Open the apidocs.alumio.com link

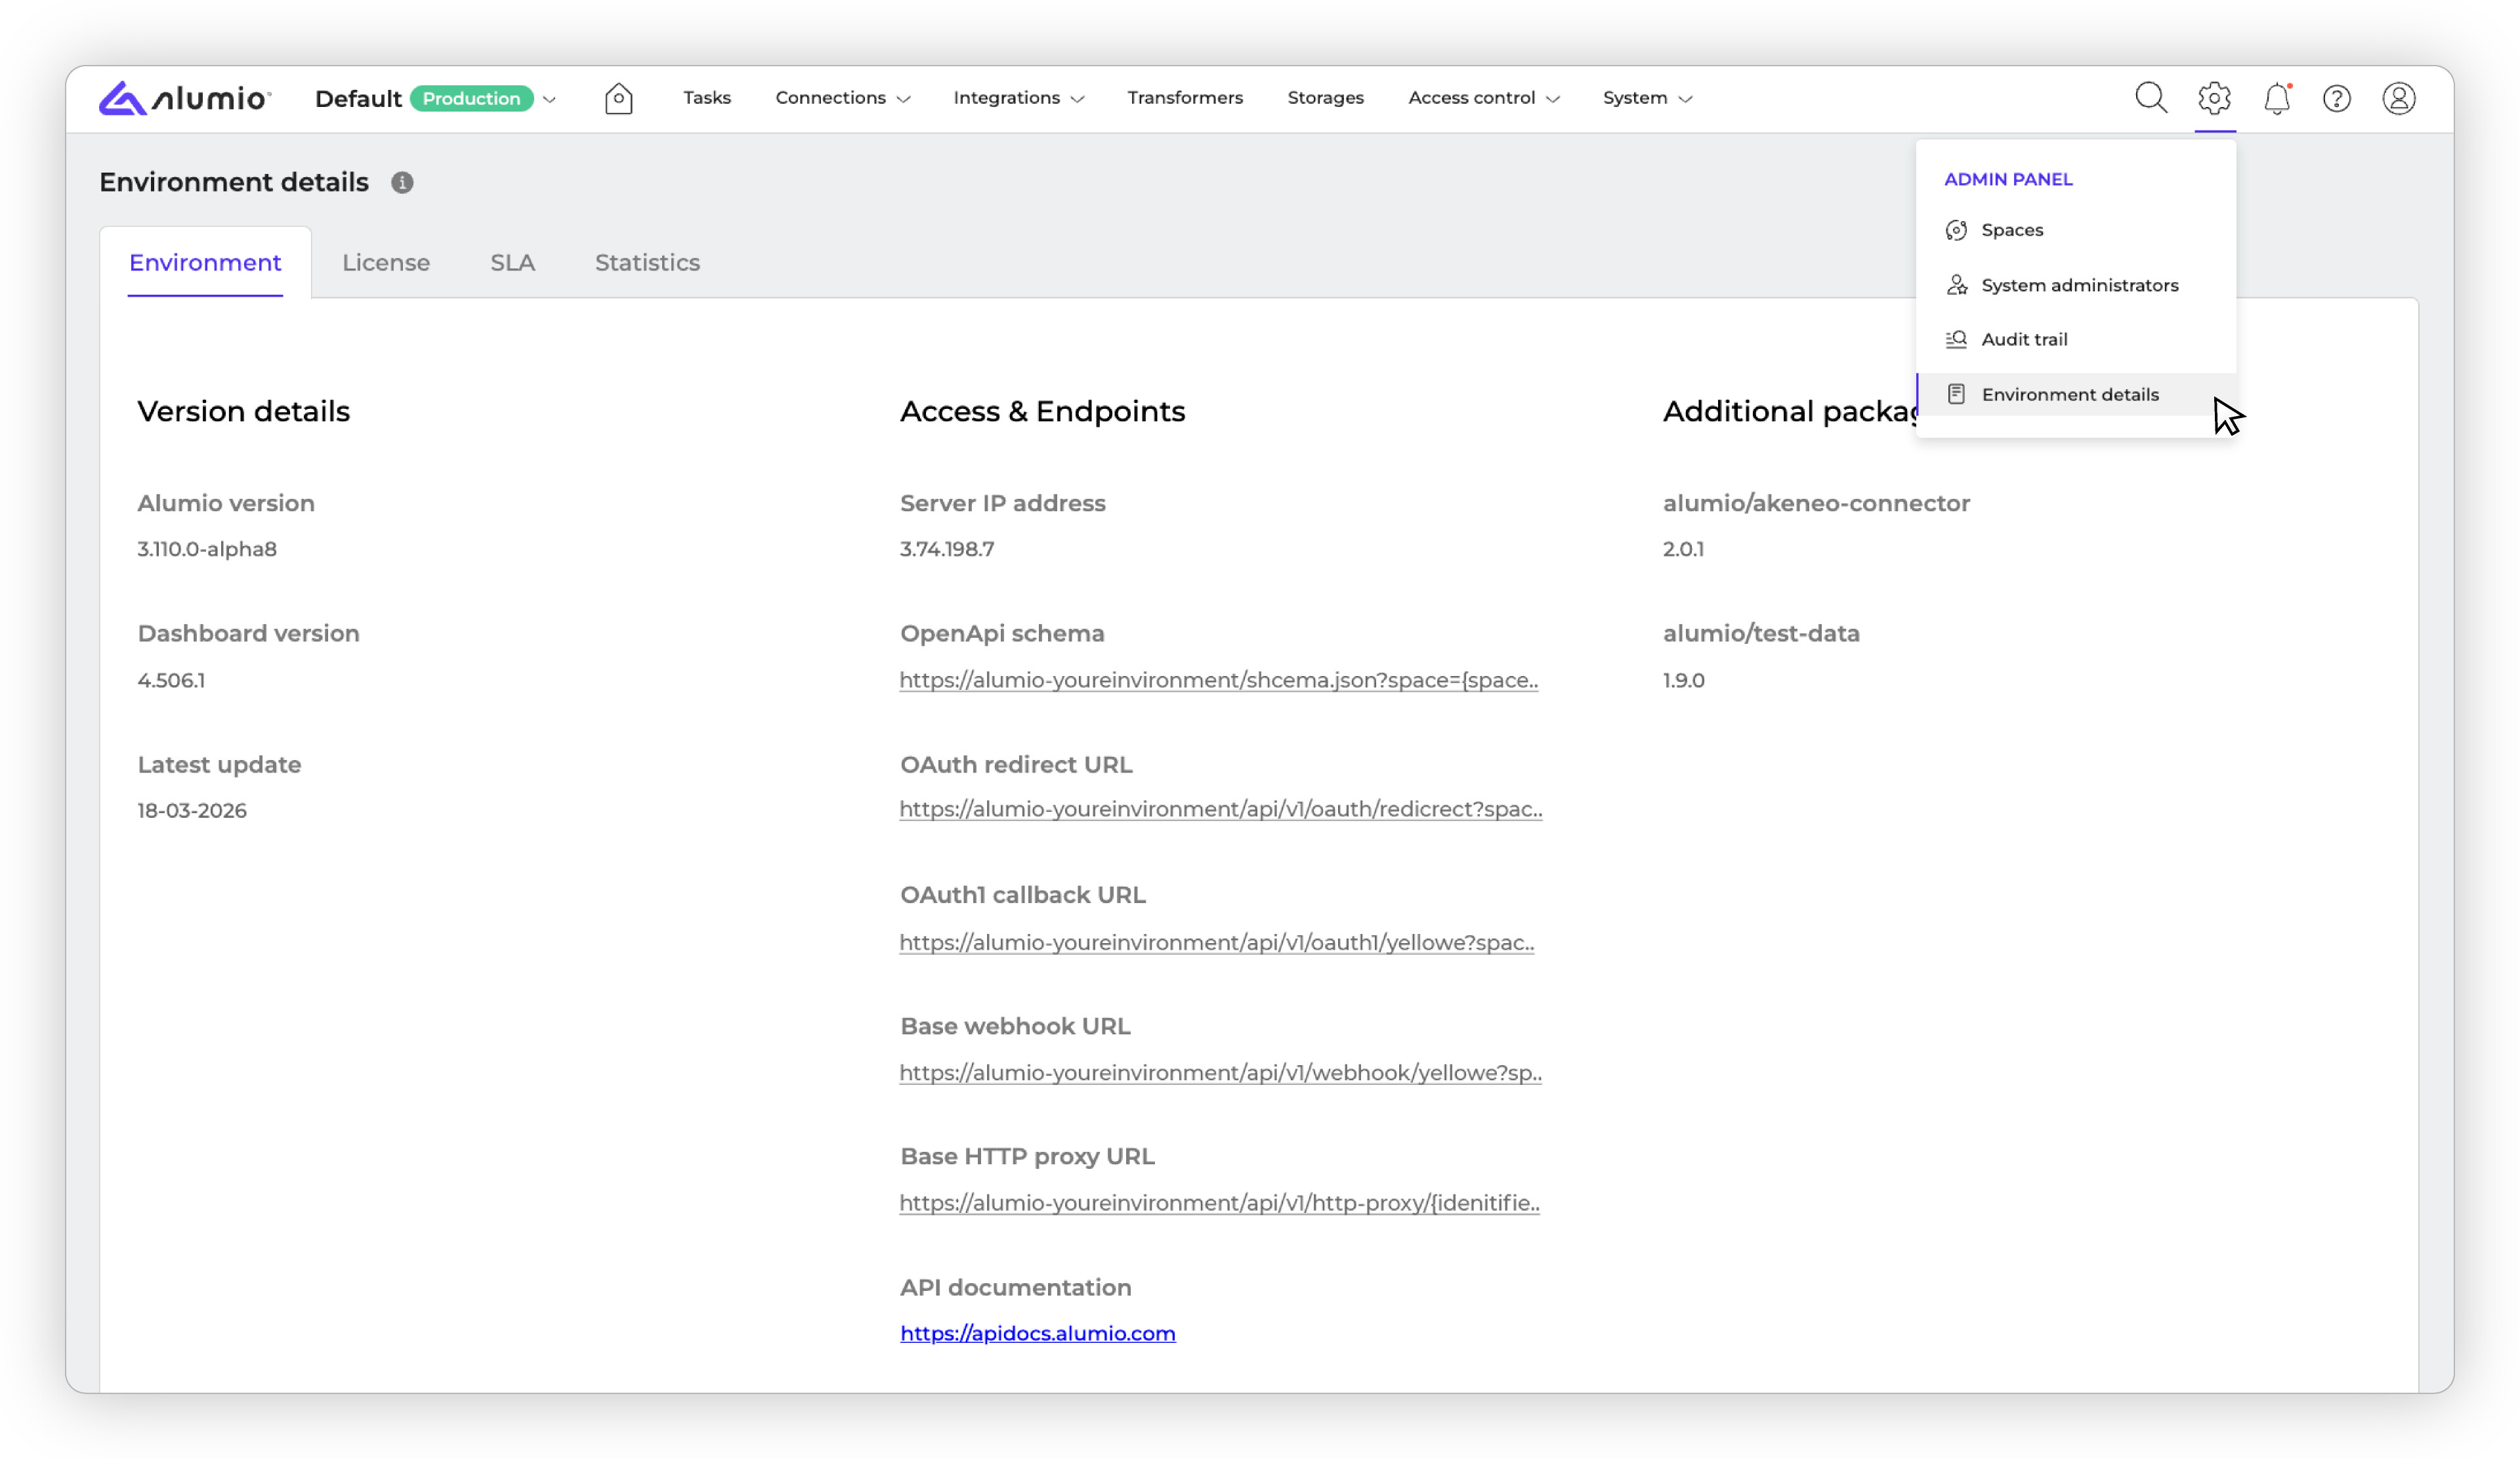(x=1037, y=1333)
